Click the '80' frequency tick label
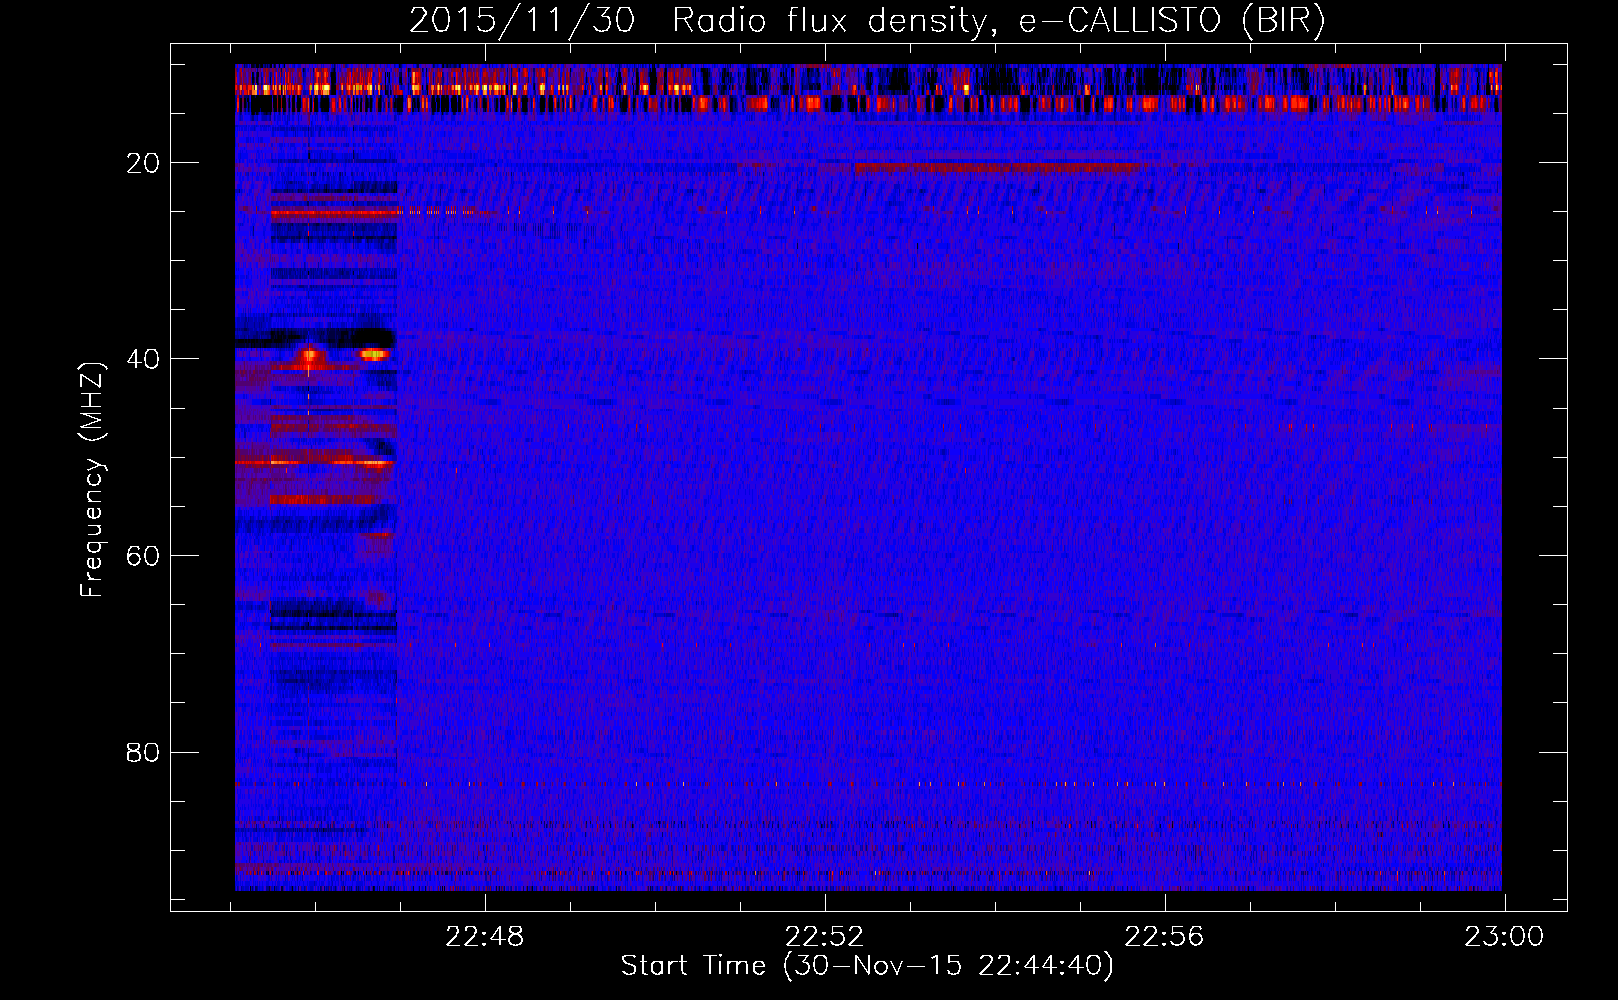Screen dimensions: 1618x1000 click(143, 752)
